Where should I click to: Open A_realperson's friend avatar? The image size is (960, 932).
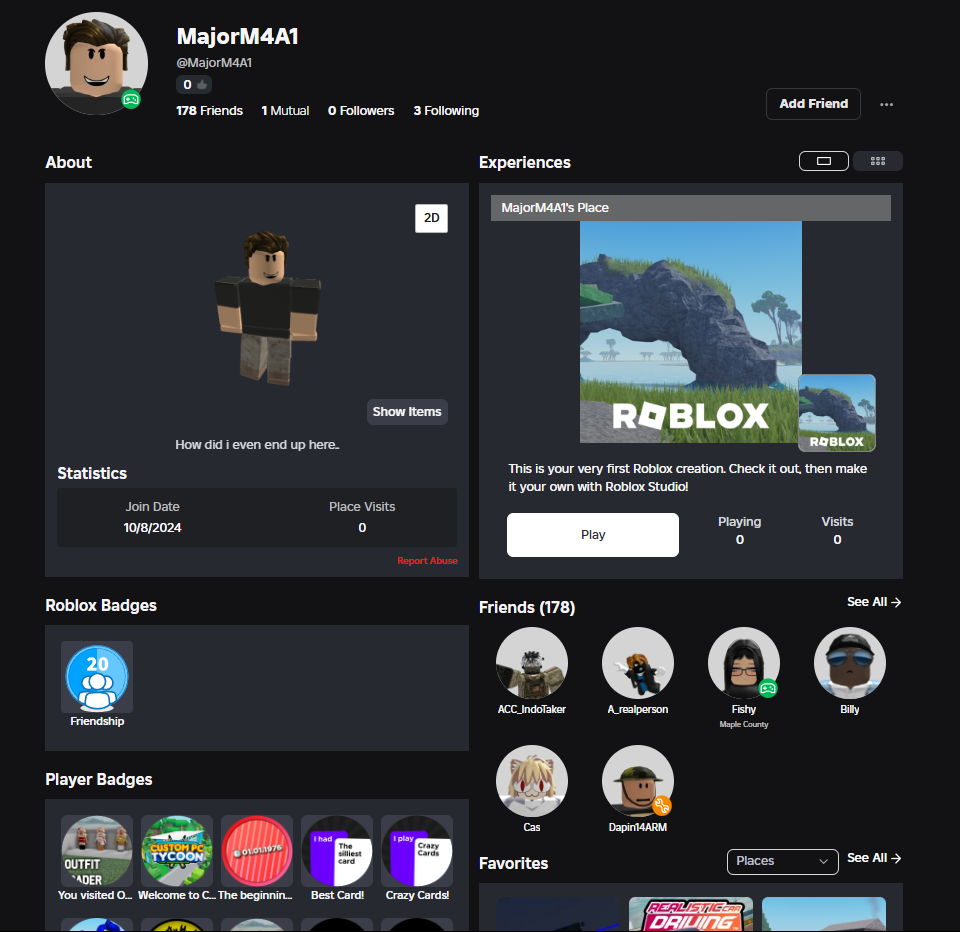638,663
